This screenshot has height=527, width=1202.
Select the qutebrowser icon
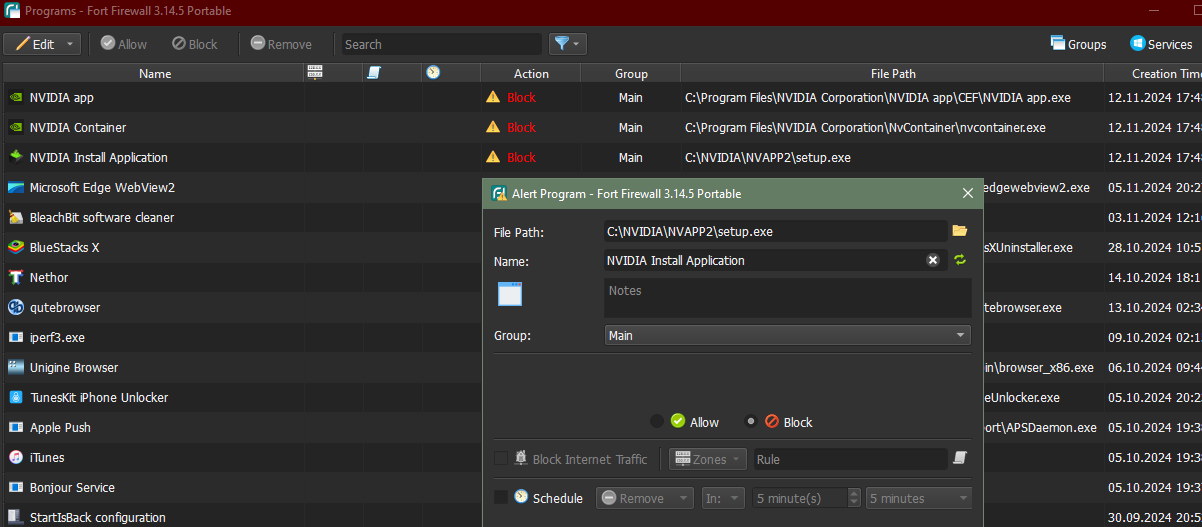[16, 307]
